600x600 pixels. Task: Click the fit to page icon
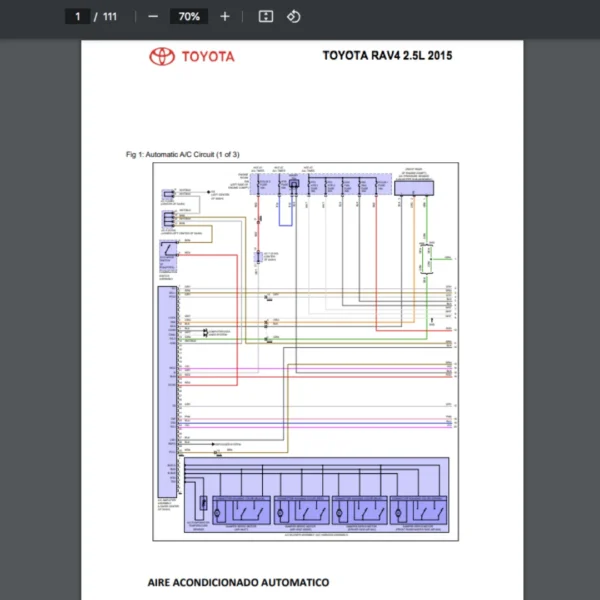(265, 16)
